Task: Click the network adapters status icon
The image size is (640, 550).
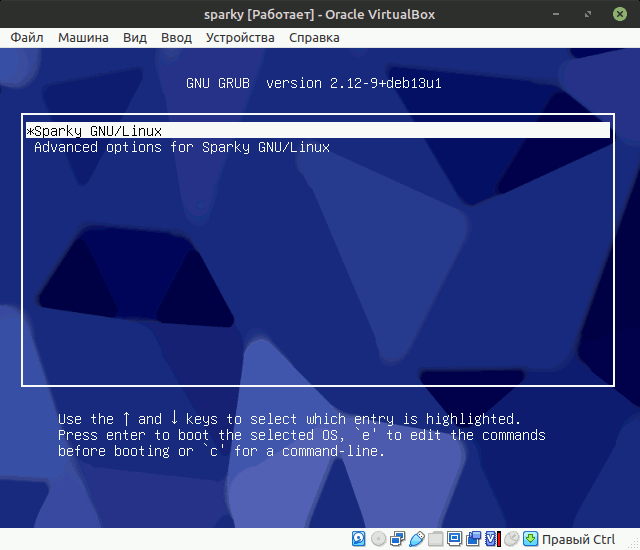Action: [398, 539]
